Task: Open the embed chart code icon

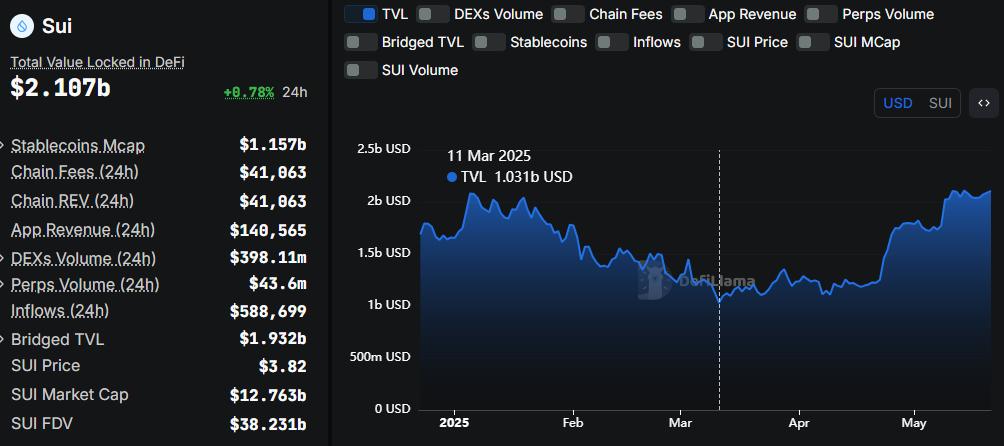Action: [984, 103]
